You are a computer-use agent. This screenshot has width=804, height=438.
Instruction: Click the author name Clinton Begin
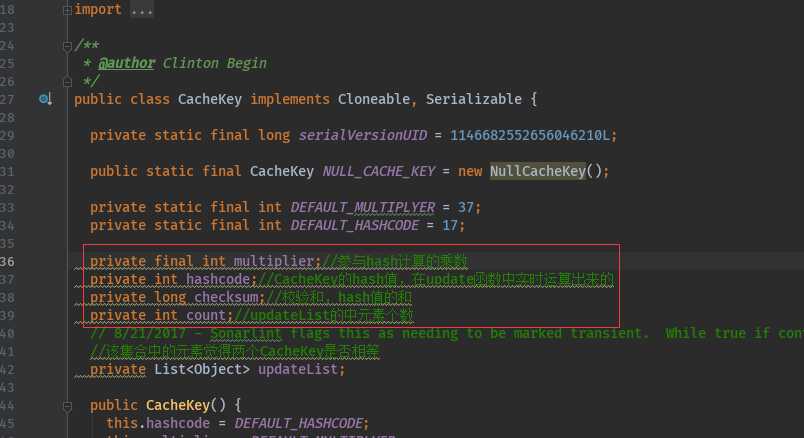click(x=214, y=63)
